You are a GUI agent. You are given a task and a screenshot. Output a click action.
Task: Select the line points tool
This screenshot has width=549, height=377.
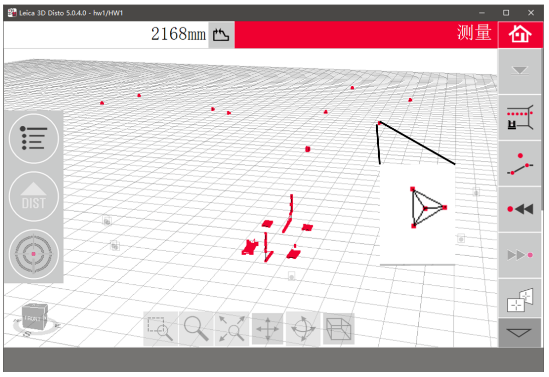[x=520, y=164]
